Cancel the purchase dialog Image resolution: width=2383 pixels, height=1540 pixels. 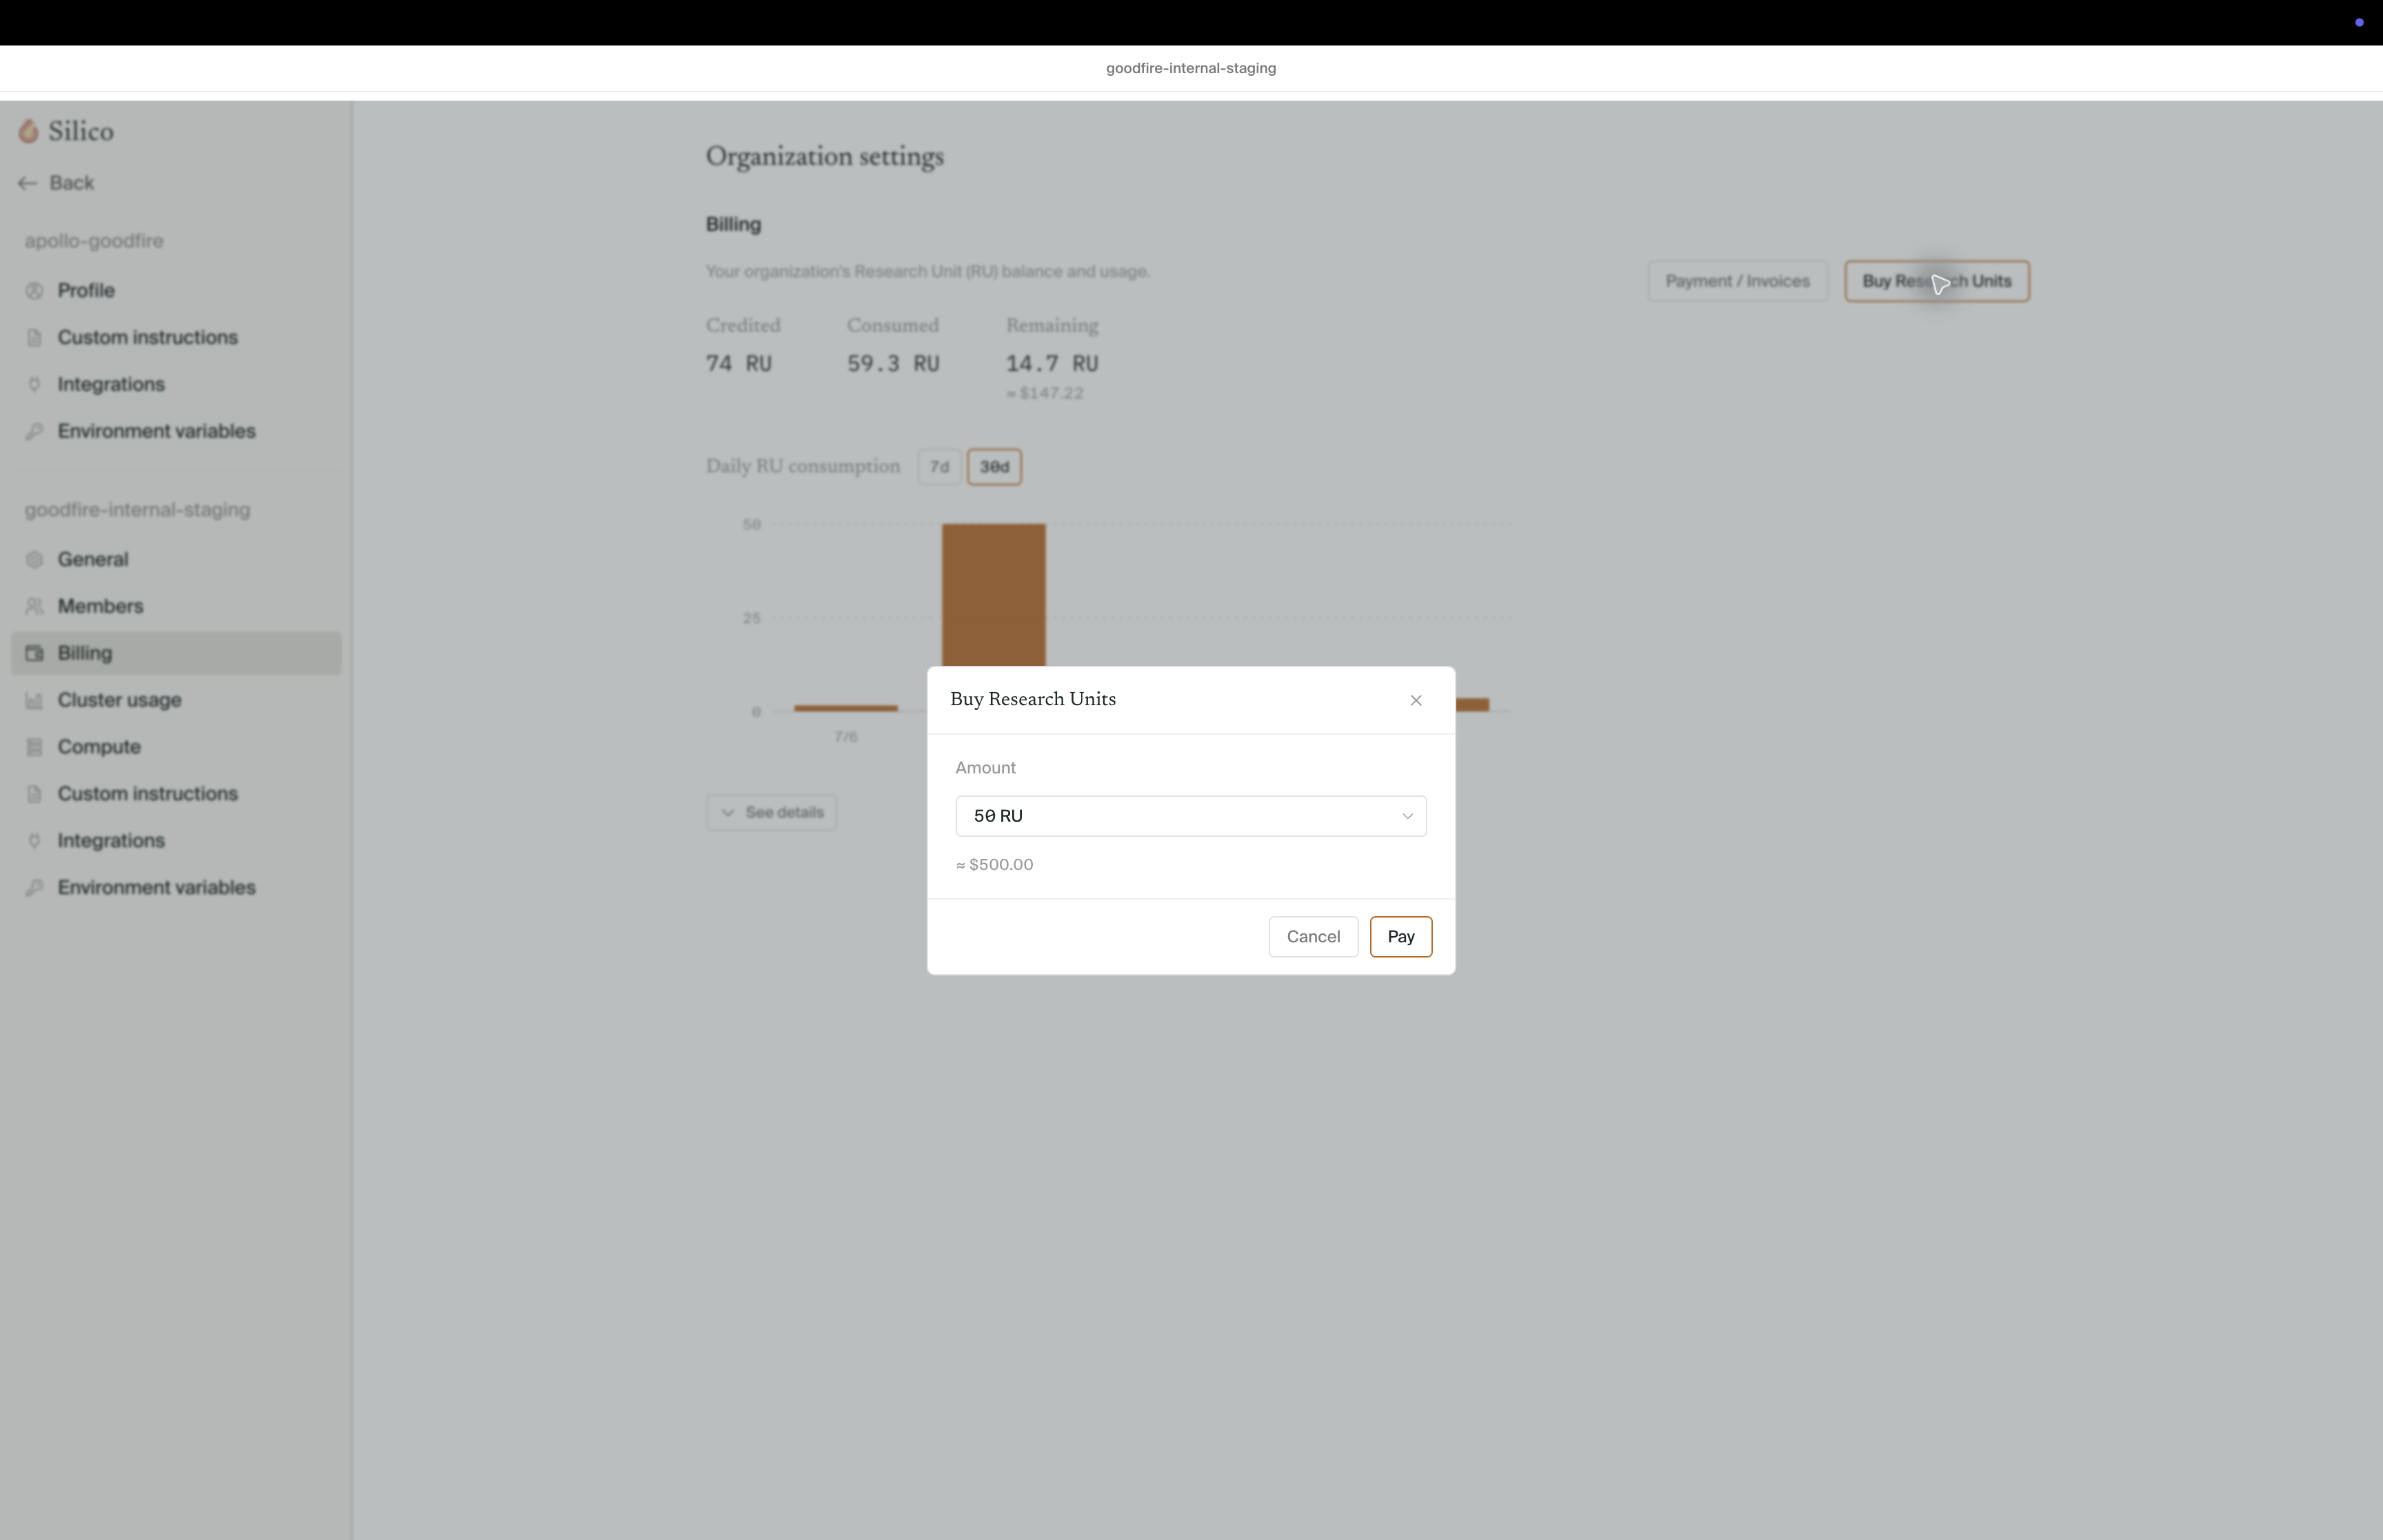point(1313,937)
